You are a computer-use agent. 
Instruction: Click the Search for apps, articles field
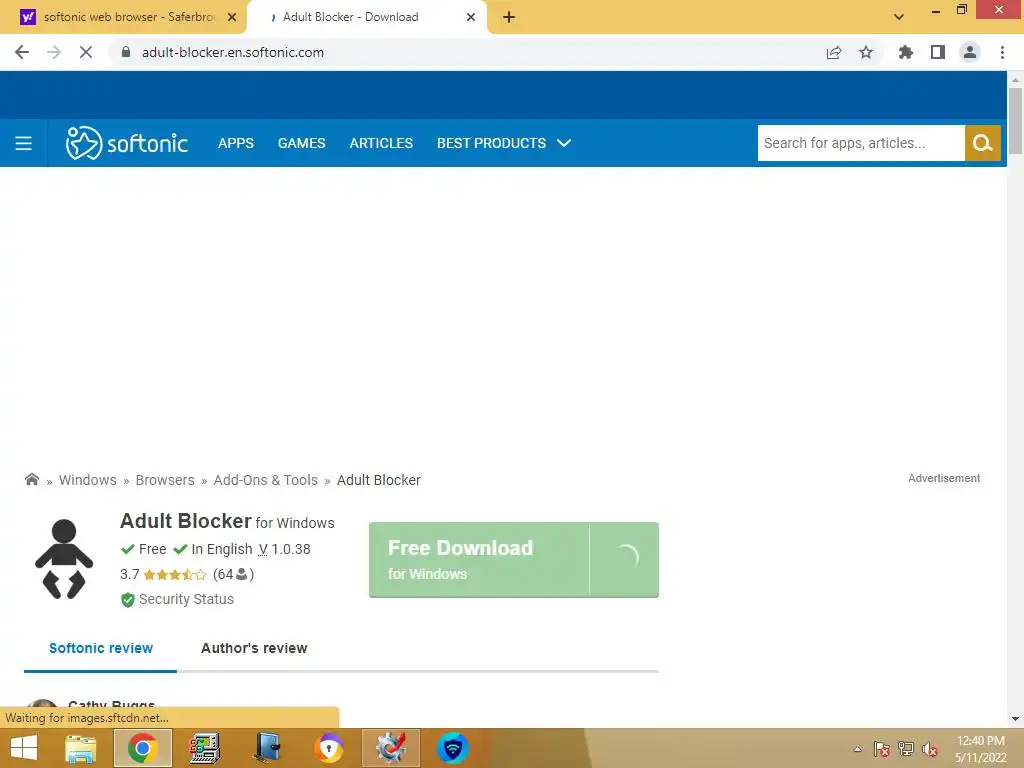tap(861, 143)
